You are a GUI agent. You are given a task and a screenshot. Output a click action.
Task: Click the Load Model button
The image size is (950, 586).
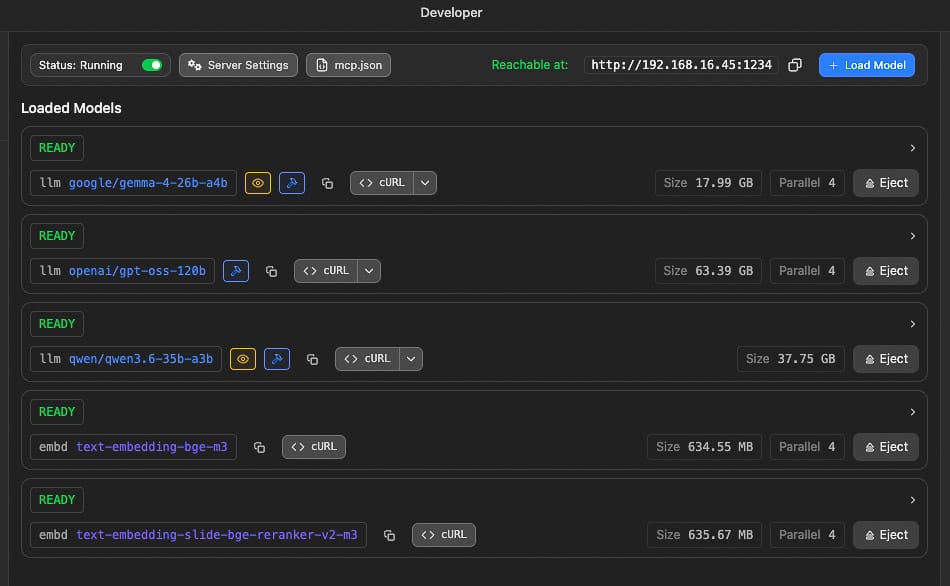pyautogui.click(x=866, y=65)
